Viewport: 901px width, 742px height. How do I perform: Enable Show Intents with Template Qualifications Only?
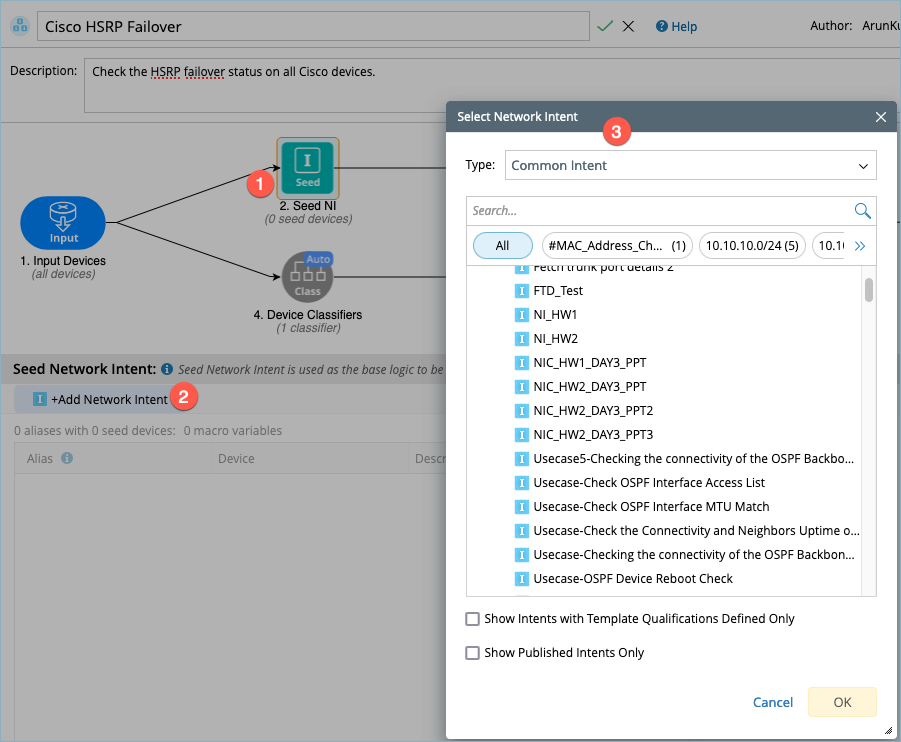473,619
